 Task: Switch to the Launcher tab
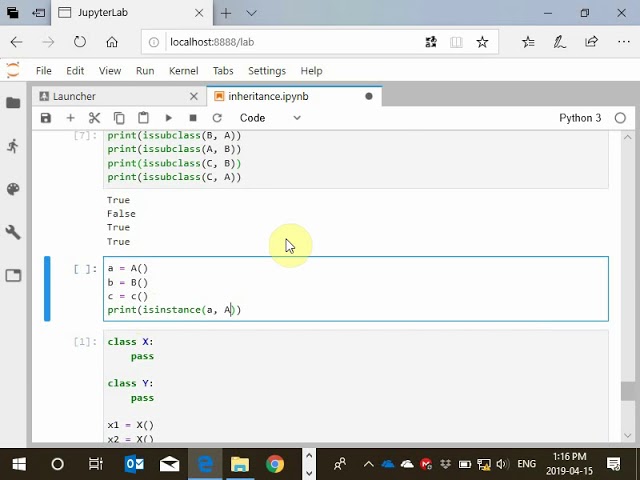[x=119, y=96]
